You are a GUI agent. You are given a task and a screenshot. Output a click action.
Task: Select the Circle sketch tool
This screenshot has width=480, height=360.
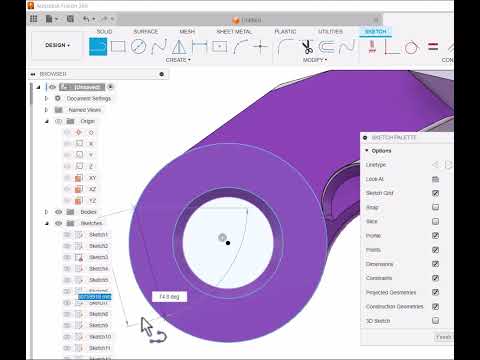138,47
